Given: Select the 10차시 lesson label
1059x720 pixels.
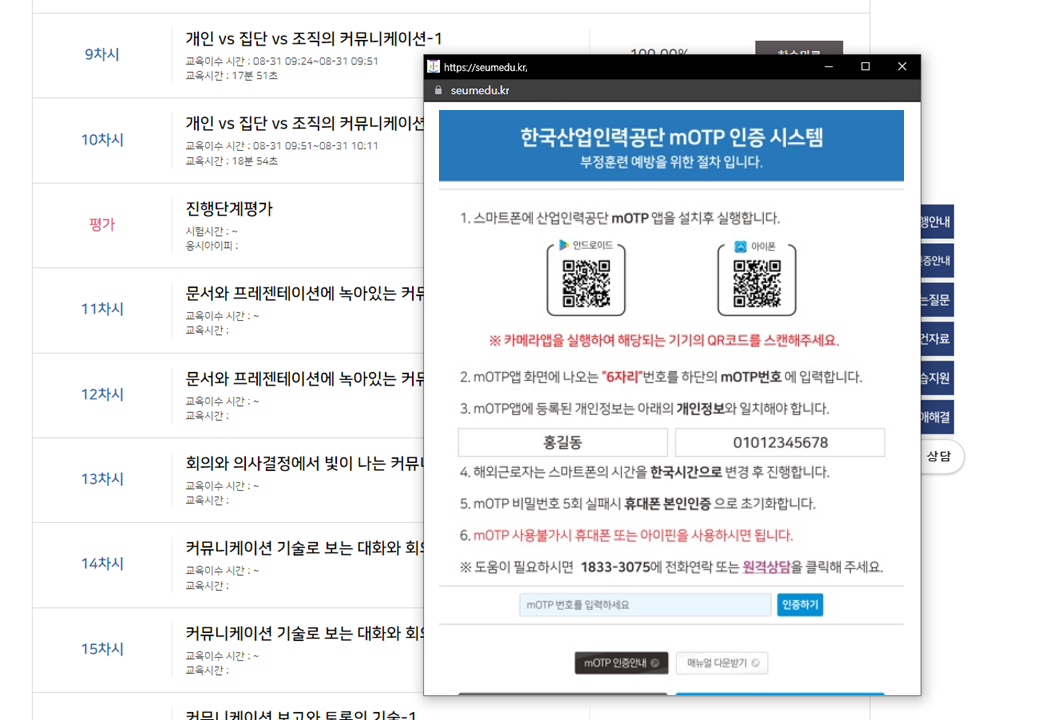Looking at the screenshot, I should [102, 140].
